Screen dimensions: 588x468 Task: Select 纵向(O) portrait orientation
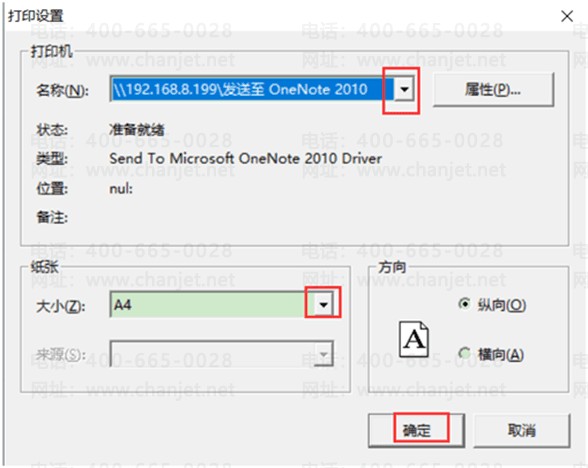[x=492, y=304]
